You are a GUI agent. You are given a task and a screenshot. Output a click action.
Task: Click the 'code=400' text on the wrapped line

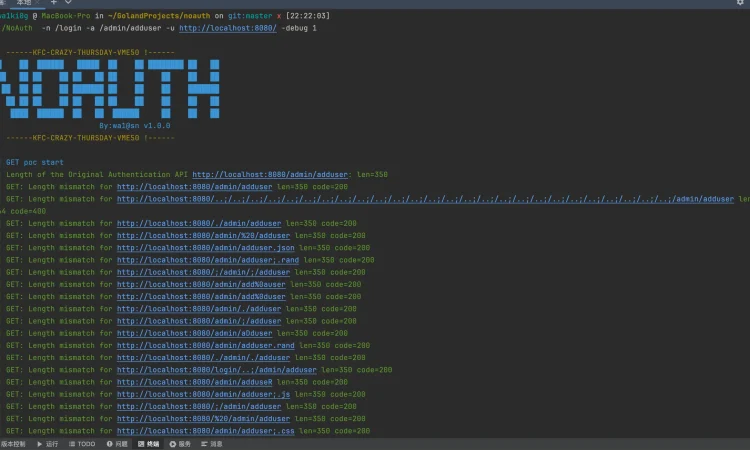point(28,211)
